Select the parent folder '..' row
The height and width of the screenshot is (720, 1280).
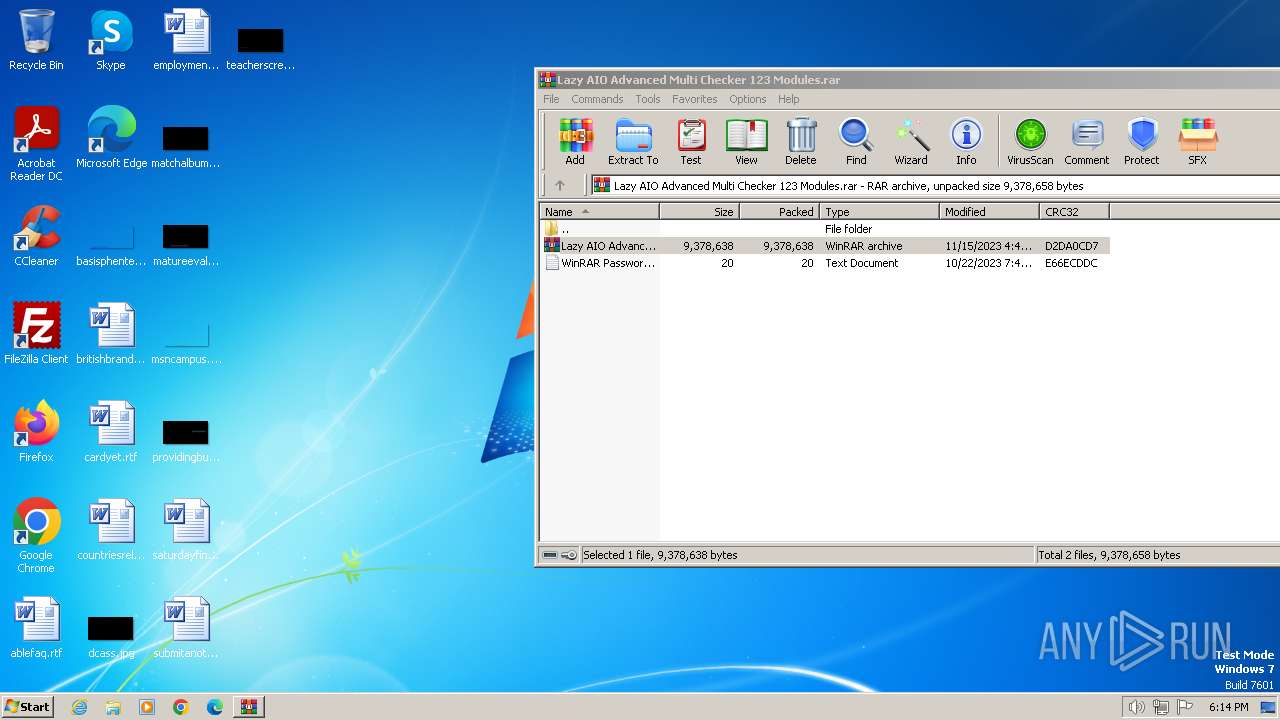pos(825,229)
